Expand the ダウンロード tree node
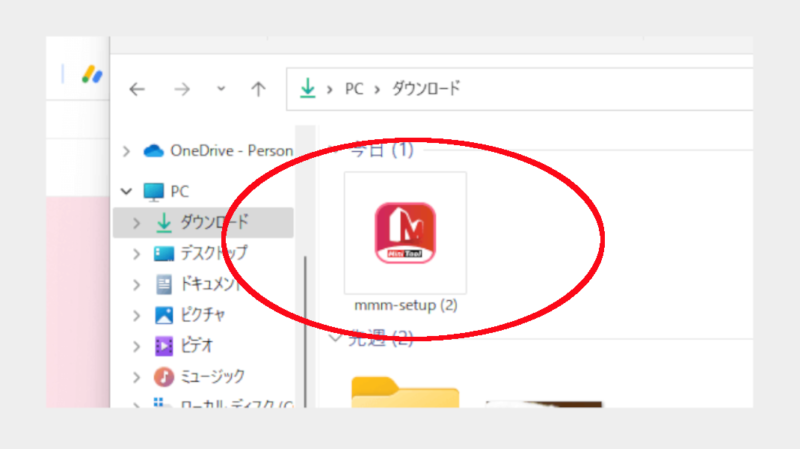This screenshot has width=800, height=449. [136, 223]
